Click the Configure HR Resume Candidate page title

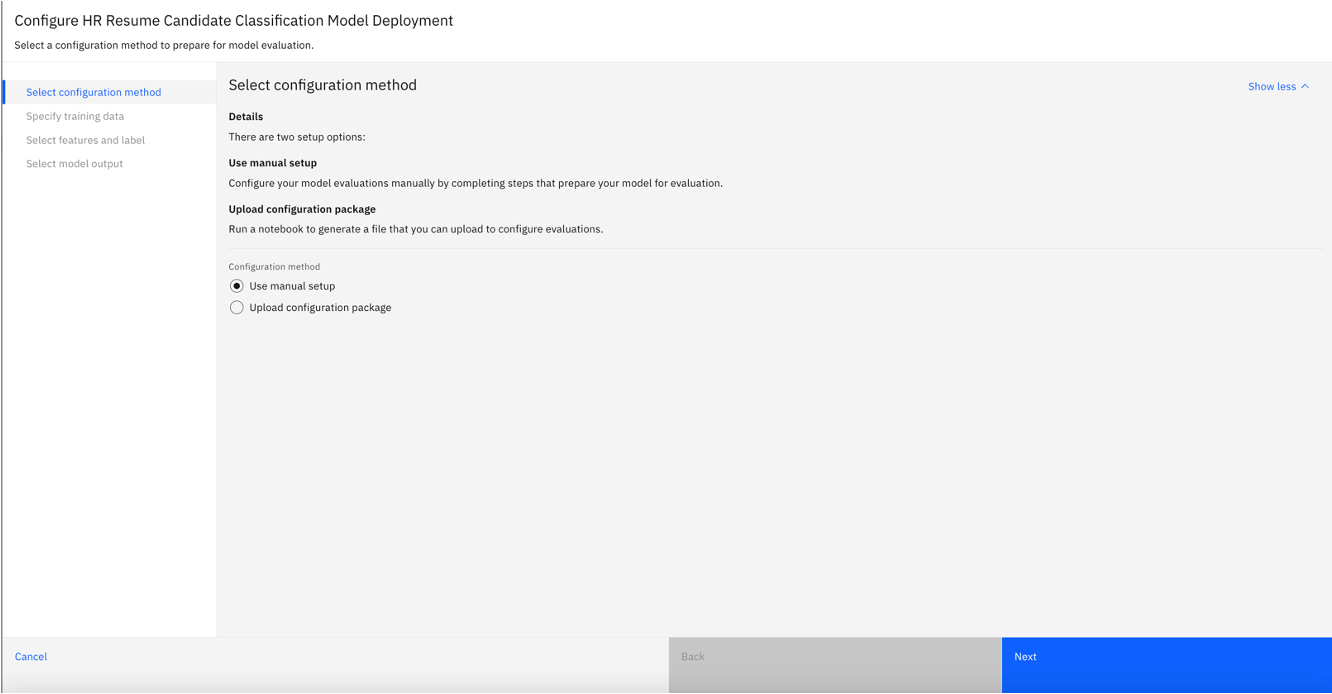point(233,20)
